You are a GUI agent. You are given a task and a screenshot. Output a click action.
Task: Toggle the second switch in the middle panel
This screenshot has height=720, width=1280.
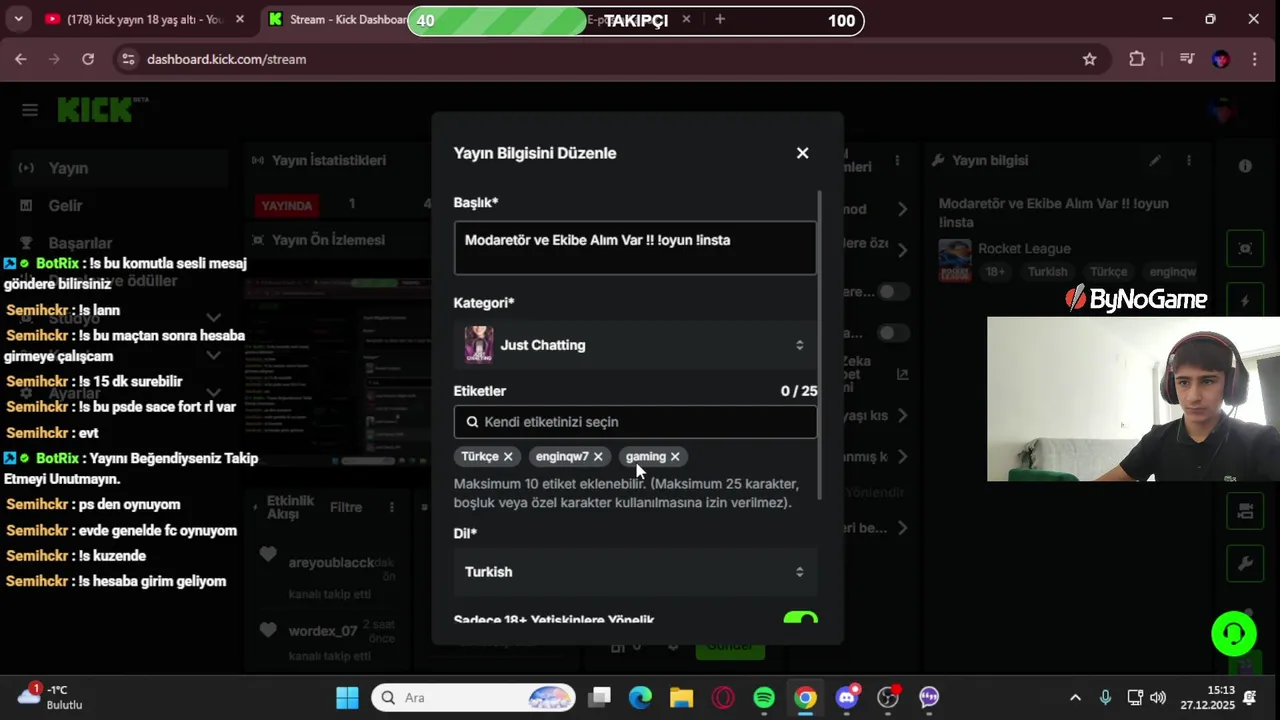(892, 332)
